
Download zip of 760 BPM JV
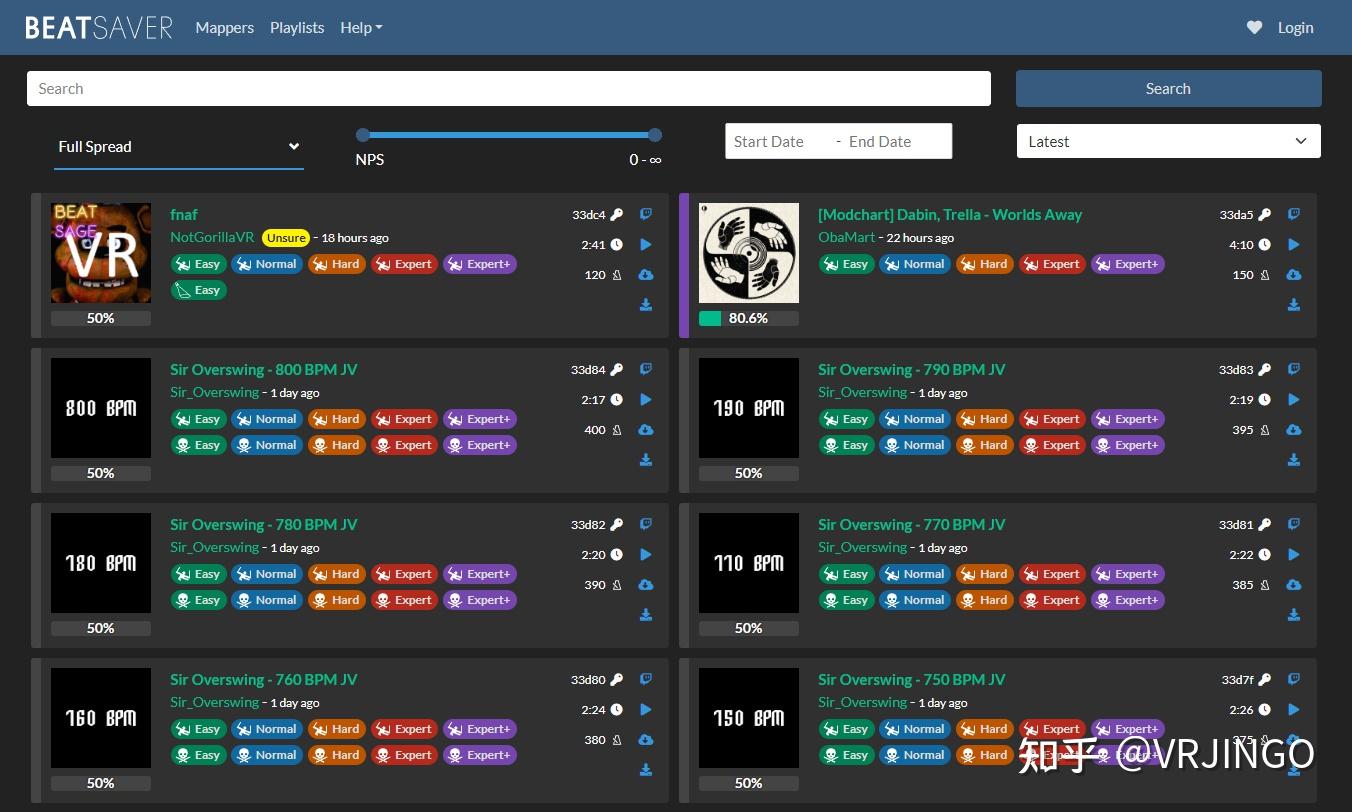click(646, 770)
